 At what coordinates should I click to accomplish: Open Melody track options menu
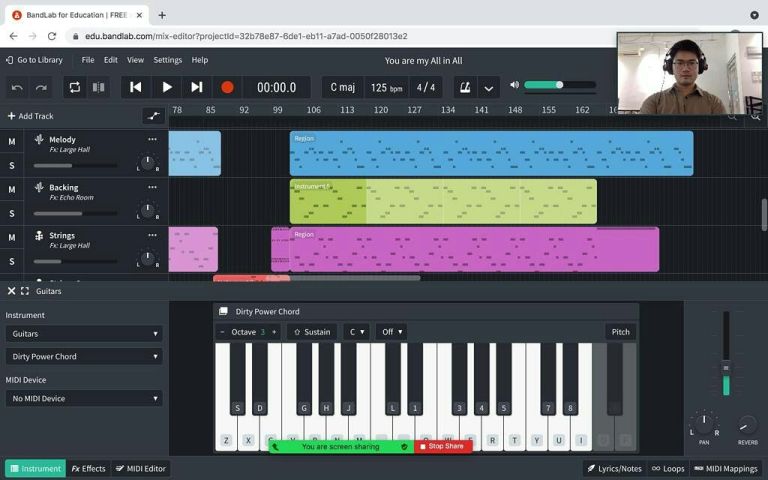152,139
